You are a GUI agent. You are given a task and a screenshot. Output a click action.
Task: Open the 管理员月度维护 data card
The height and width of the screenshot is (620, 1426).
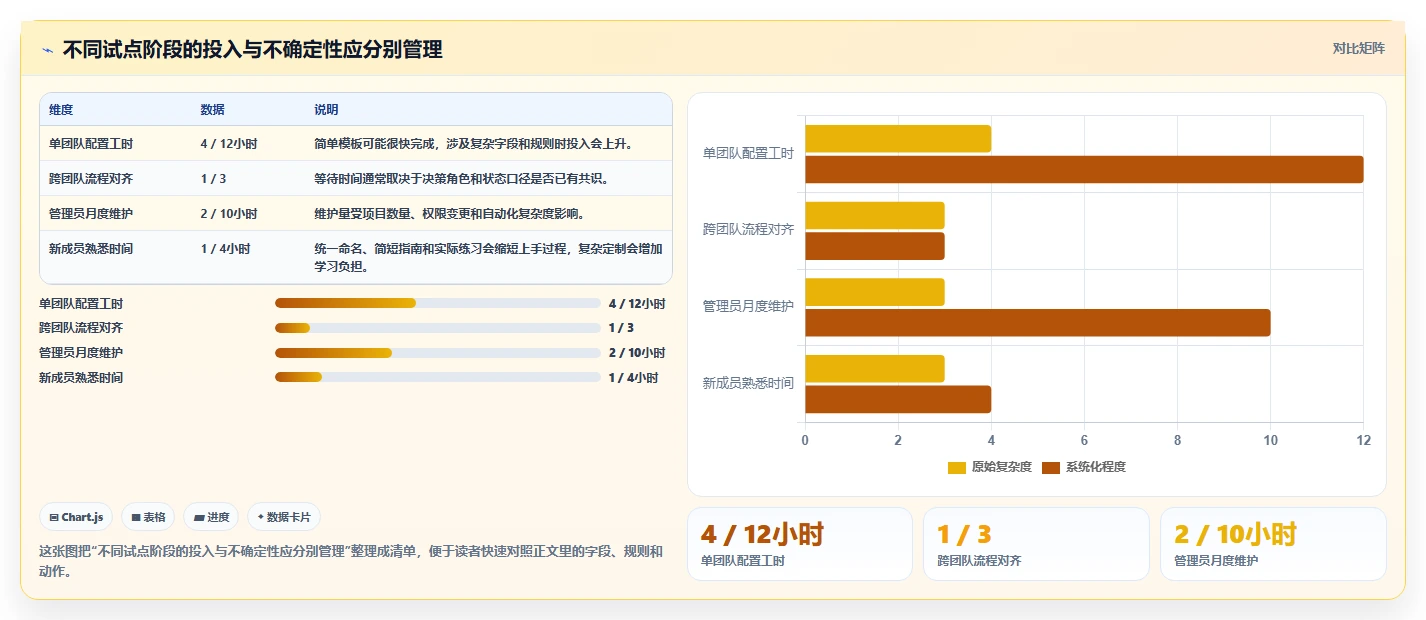click(1273, 544)
